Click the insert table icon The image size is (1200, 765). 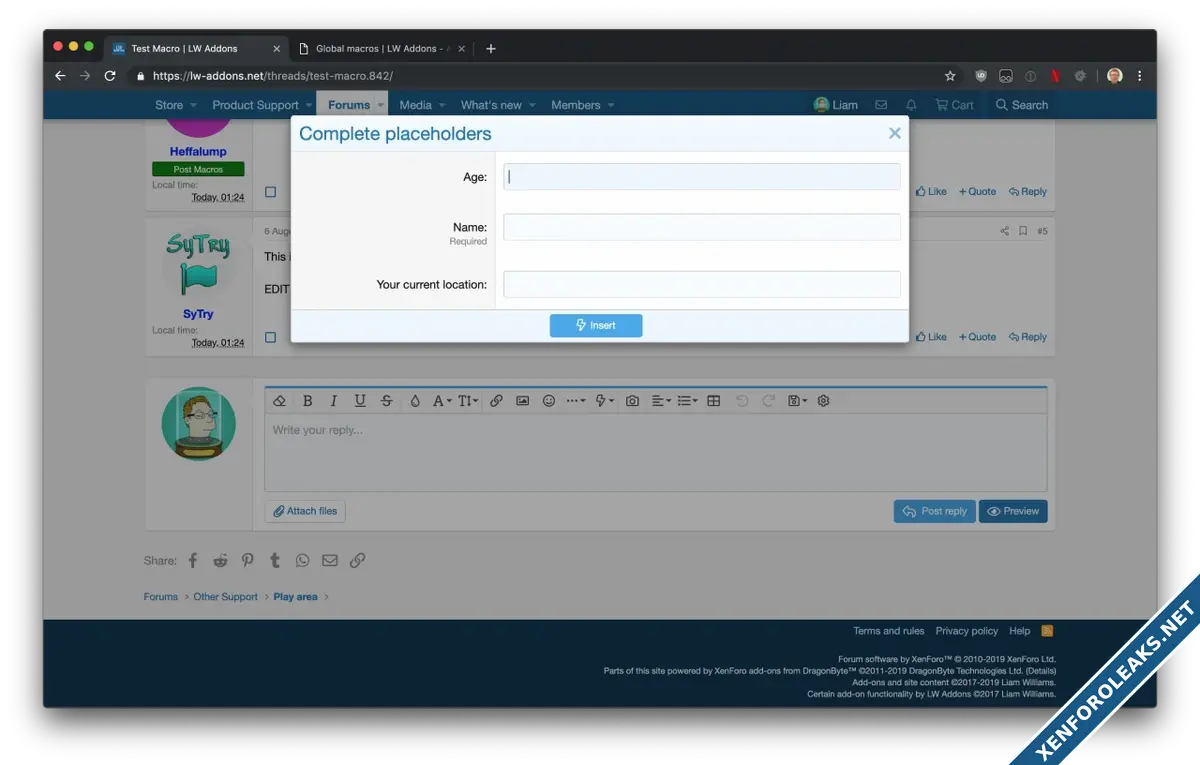(x=713, y=401)
